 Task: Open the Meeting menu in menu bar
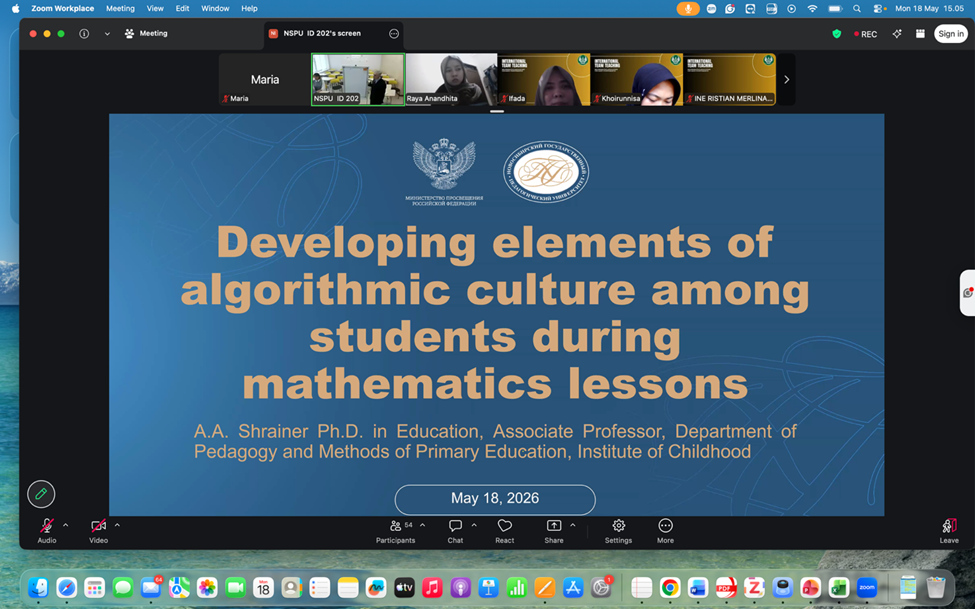click(120, 9)
